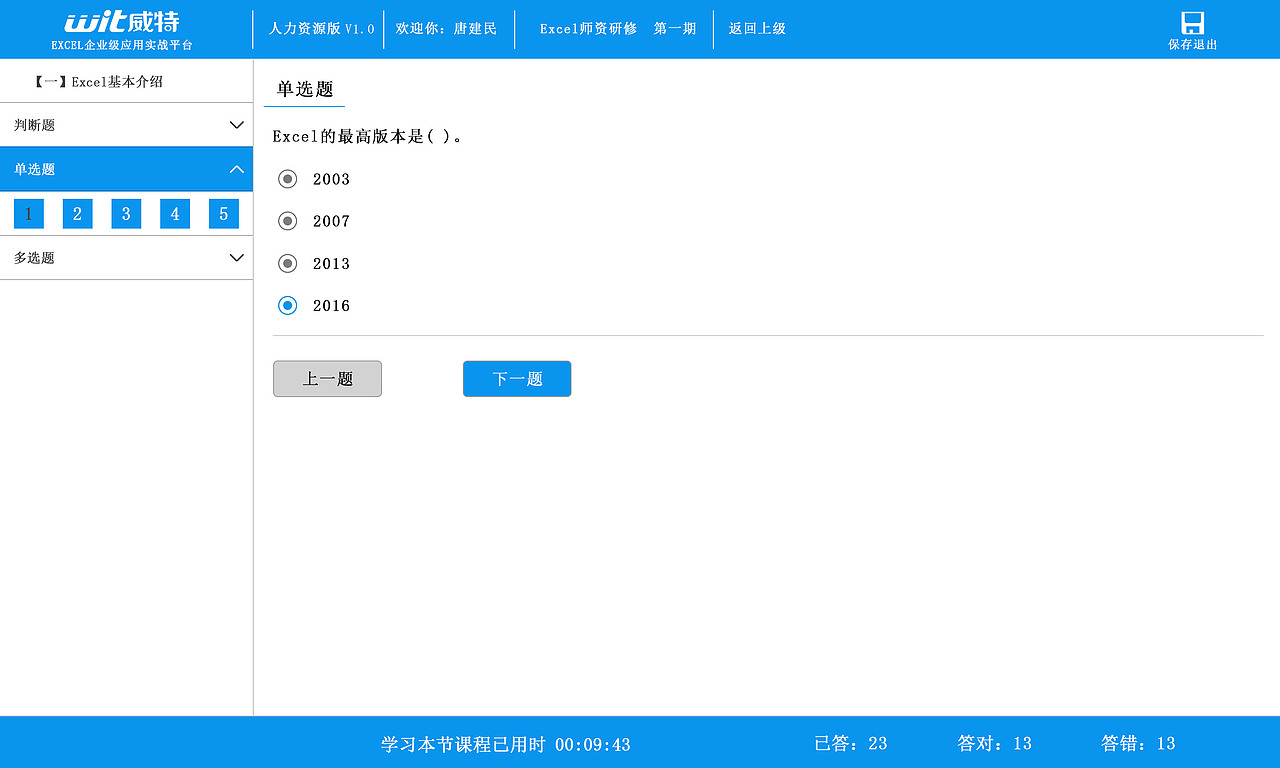This screenshot has height=768, width=1280.
Task: Click the 保存退出 save-and-exit icon
Action: click(1191, 27)
